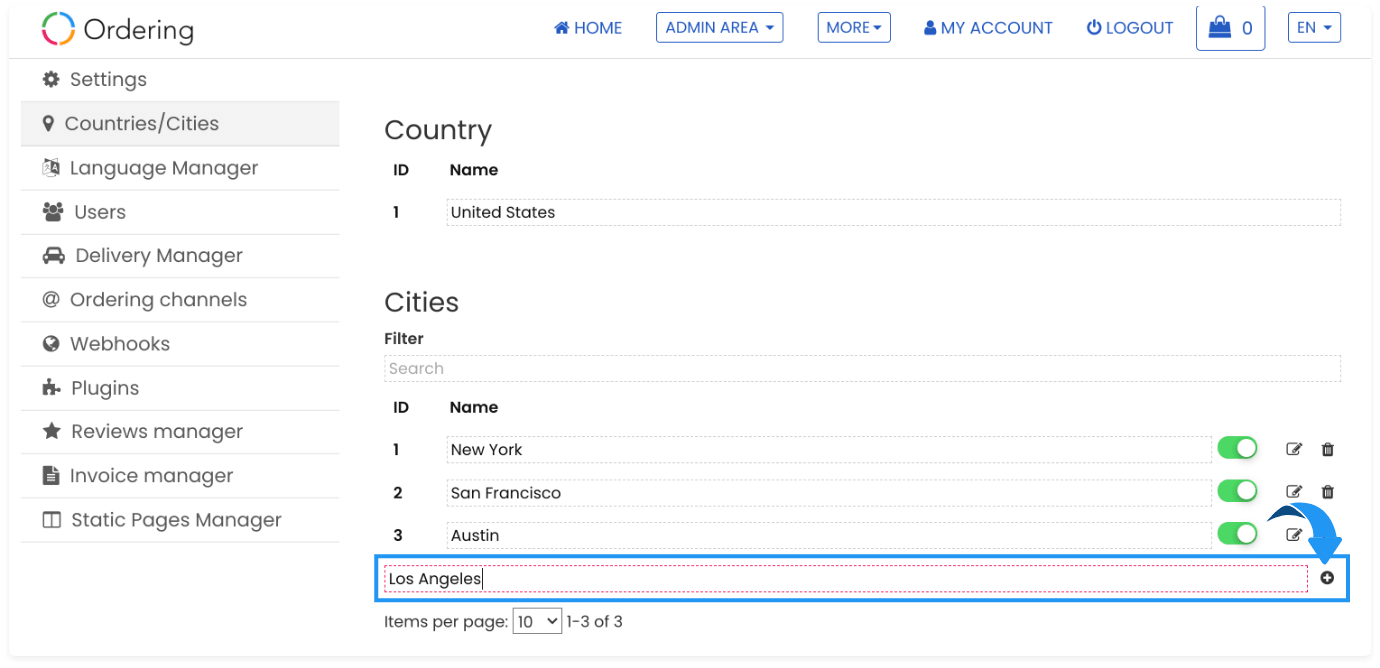Click LOGOUT in the top bar
This screenshot has width=1380, height=668.
pos(1130,28)
